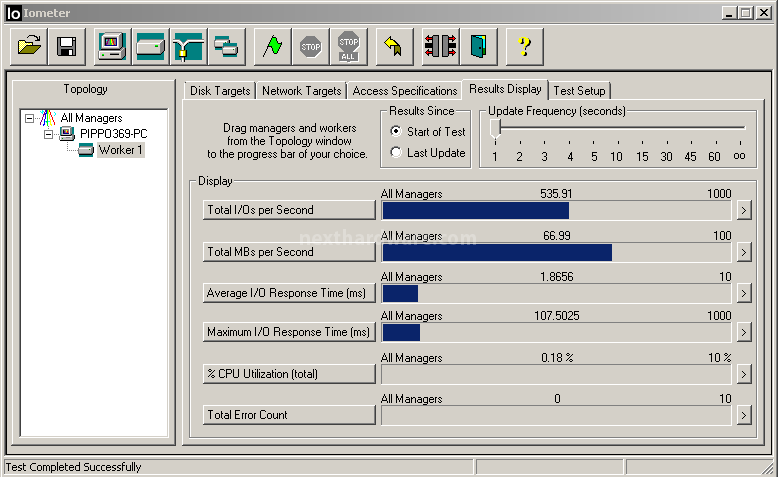778x477 pixels.
Task: Stop current test icon
Action: pos(311,47)
